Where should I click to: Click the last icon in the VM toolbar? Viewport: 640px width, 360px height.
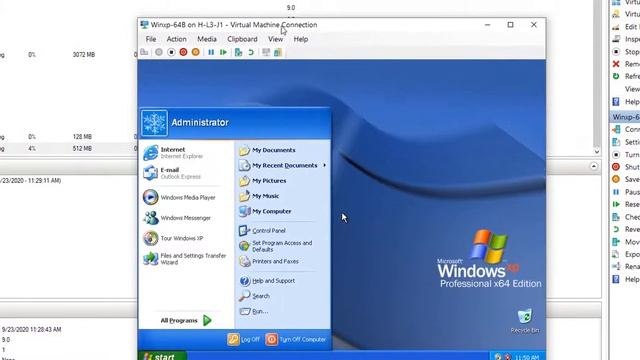pos(278,52)
